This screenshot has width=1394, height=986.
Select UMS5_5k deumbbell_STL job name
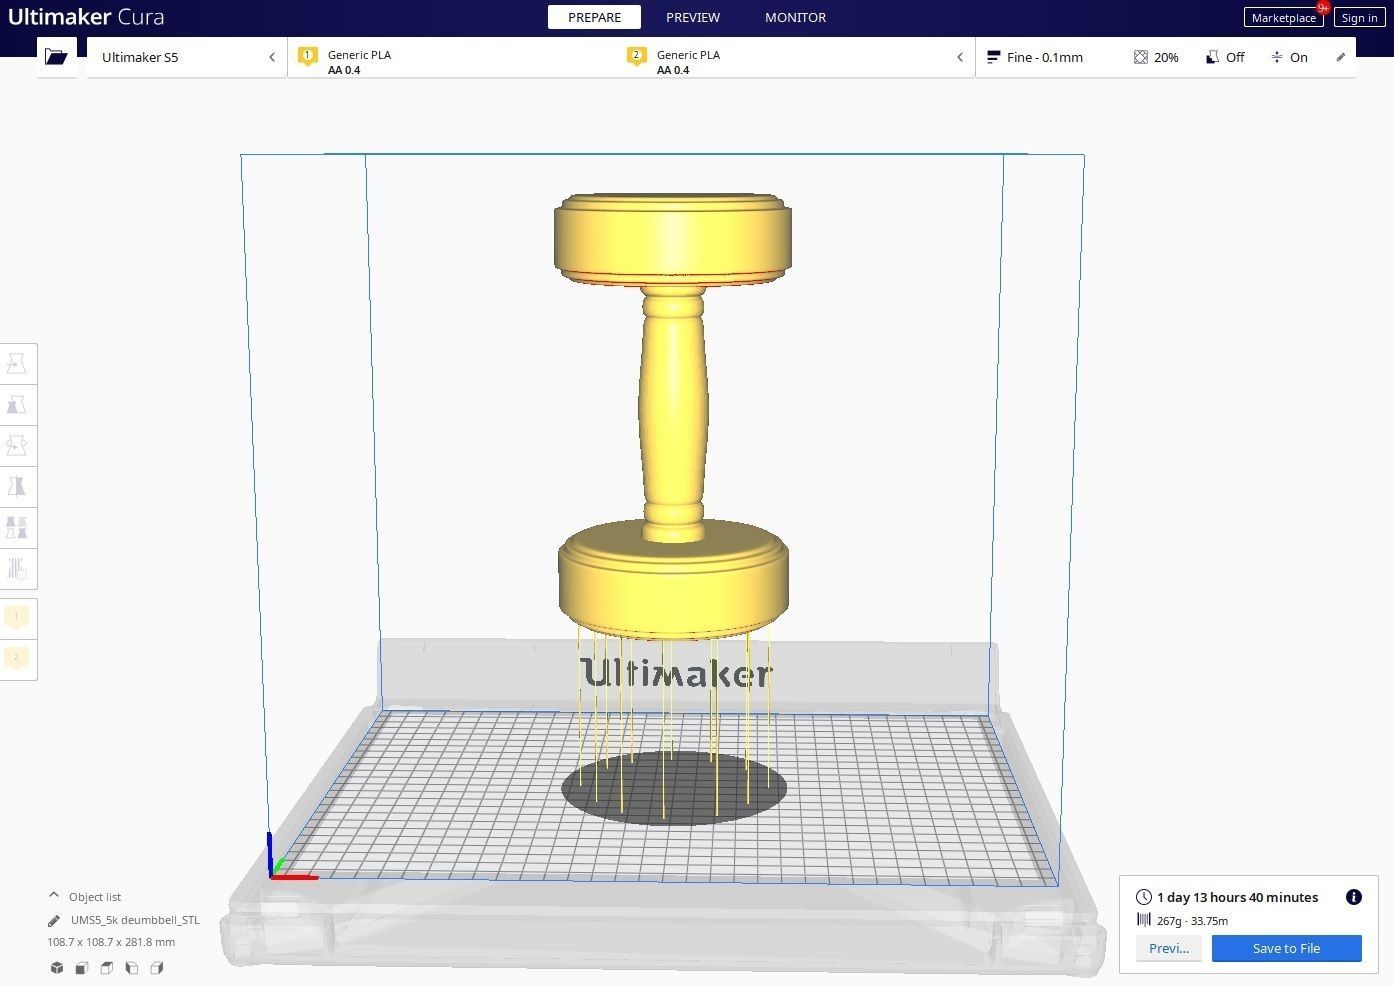coord(135,920)
